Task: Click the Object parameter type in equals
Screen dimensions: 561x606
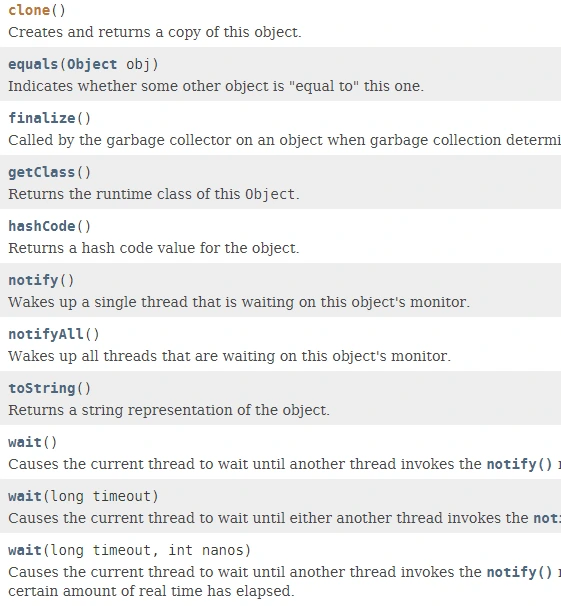Action: (92, 64)
